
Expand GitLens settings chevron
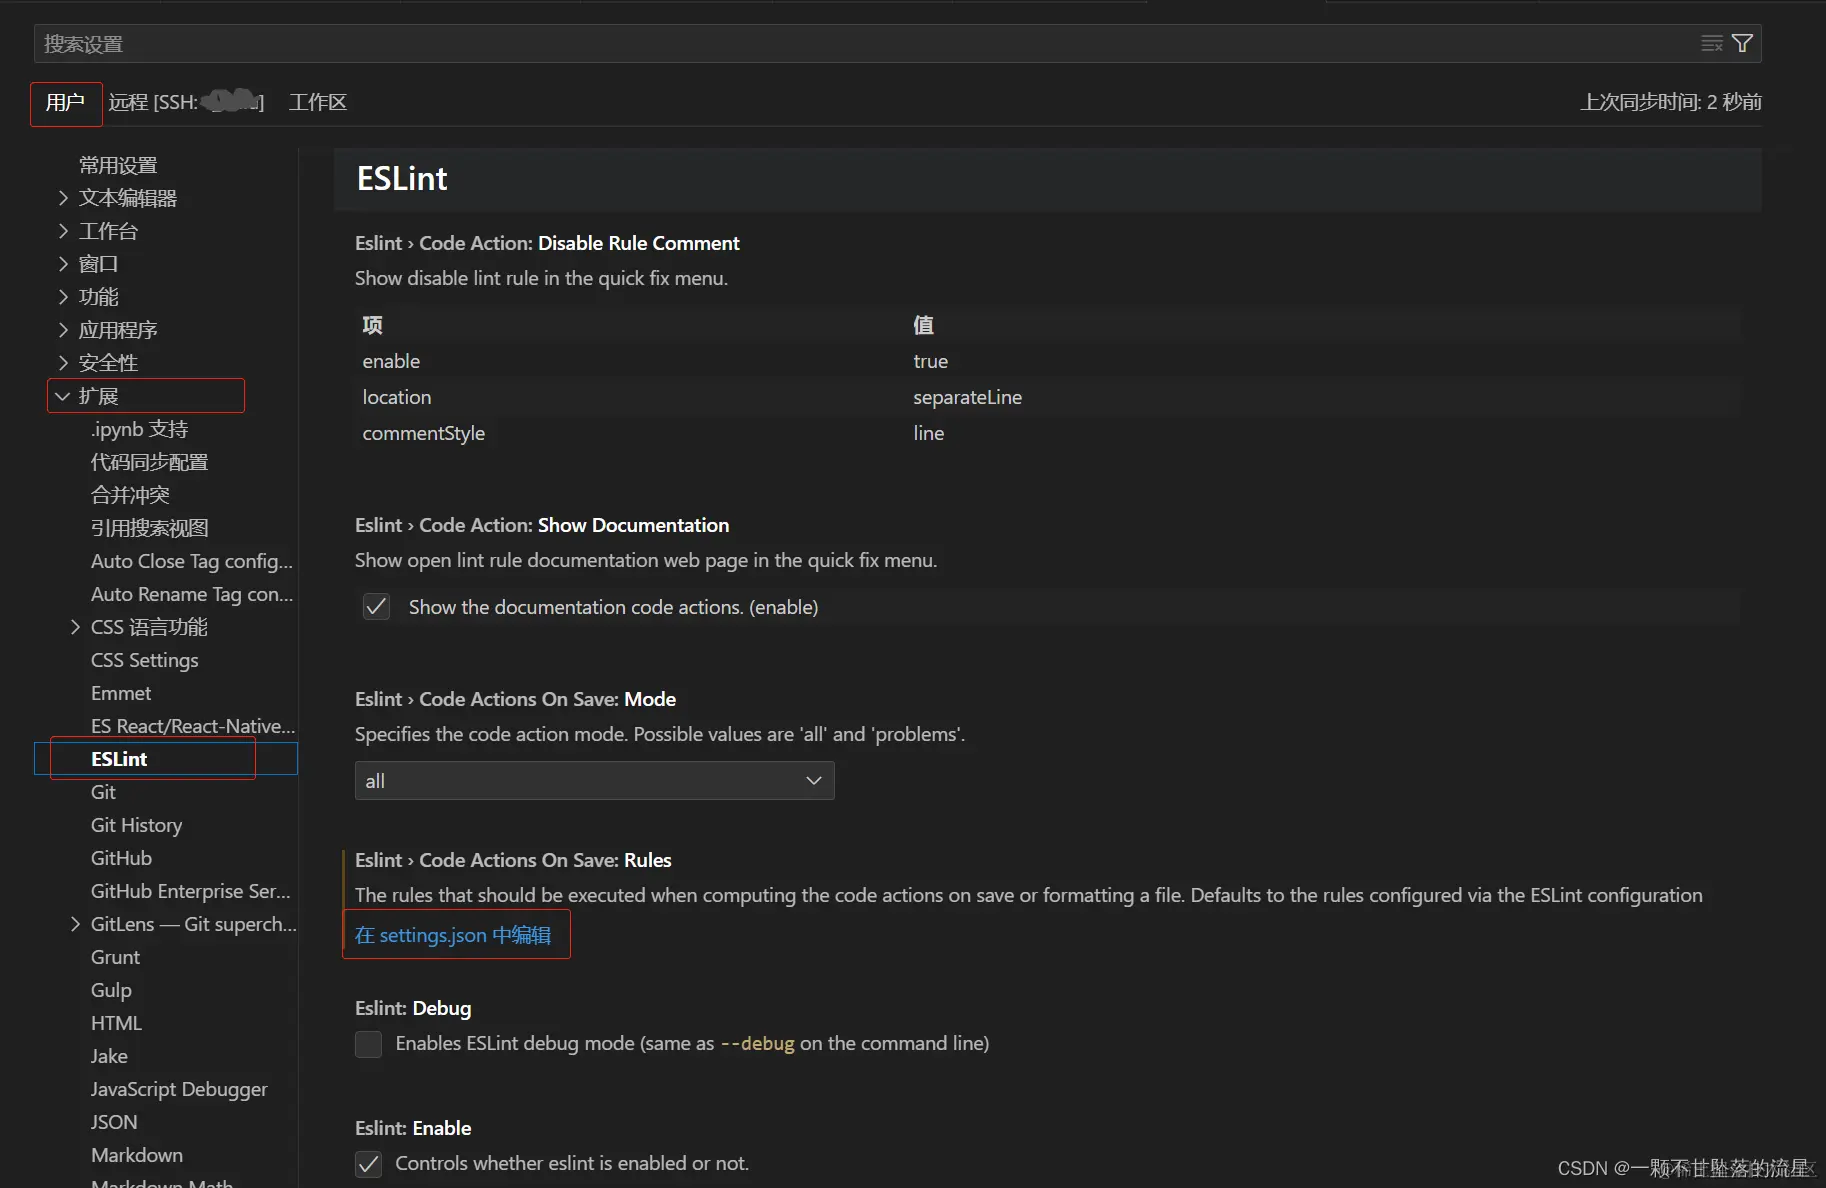coord(75,924)
